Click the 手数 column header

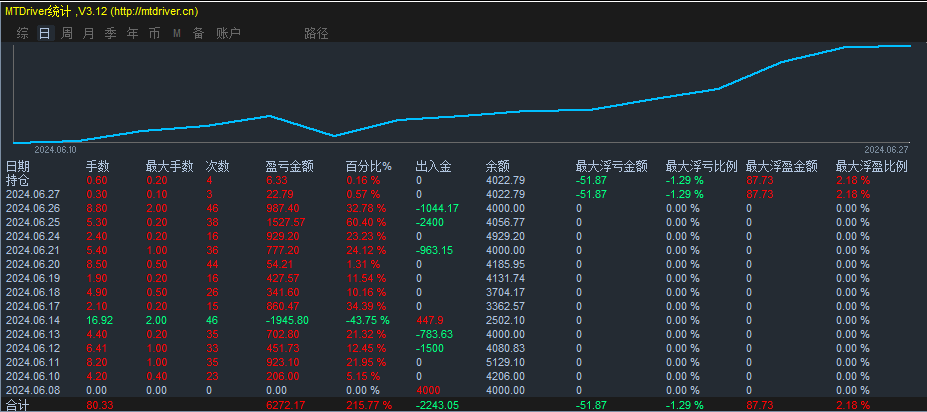click(98, 167)
